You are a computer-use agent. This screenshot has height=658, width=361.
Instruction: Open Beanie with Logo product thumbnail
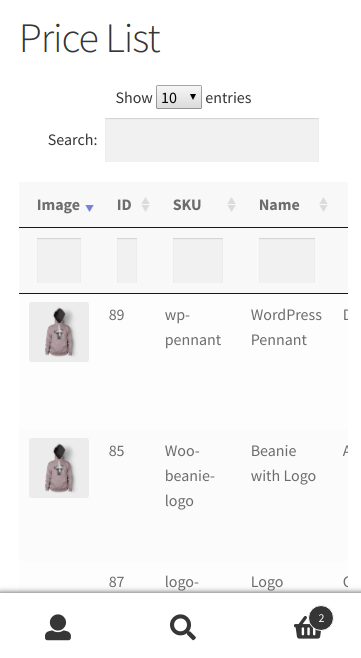(59, 468)
